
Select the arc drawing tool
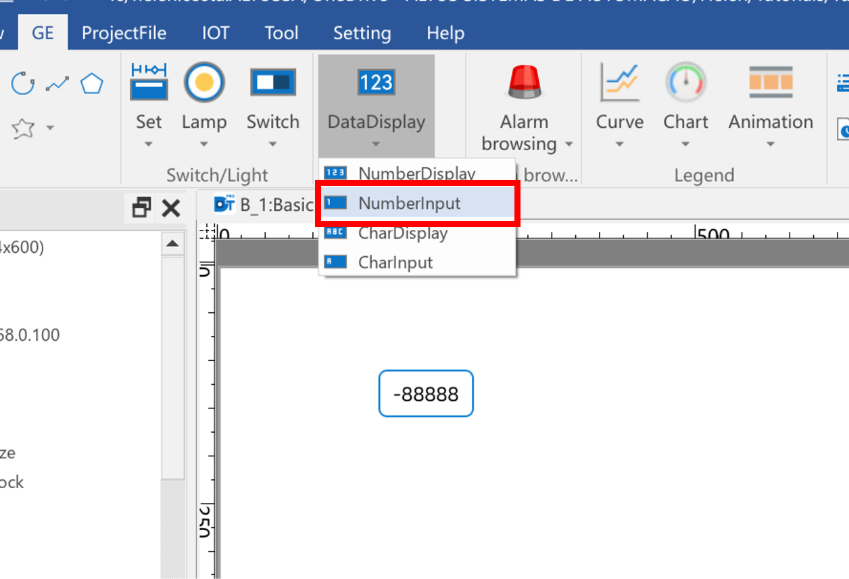point(23,83)
